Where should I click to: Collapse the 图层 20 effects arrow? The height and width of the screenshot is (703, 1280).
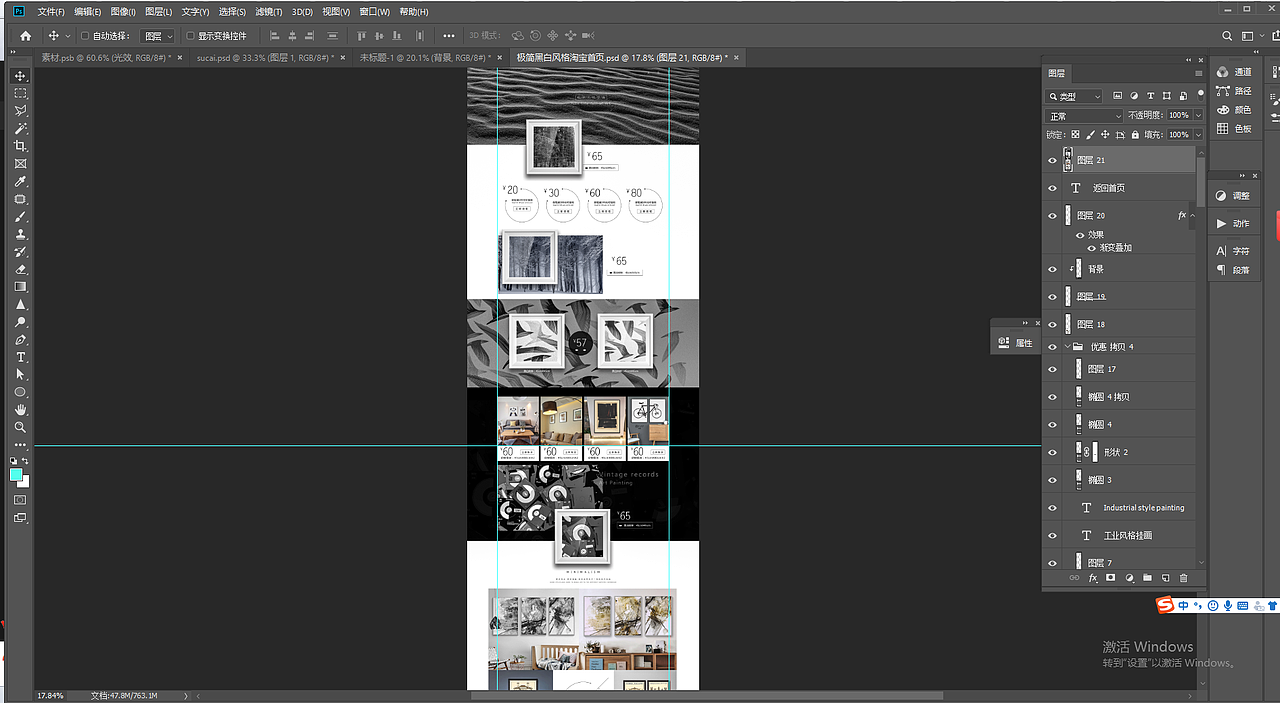tap(1193, 216)
